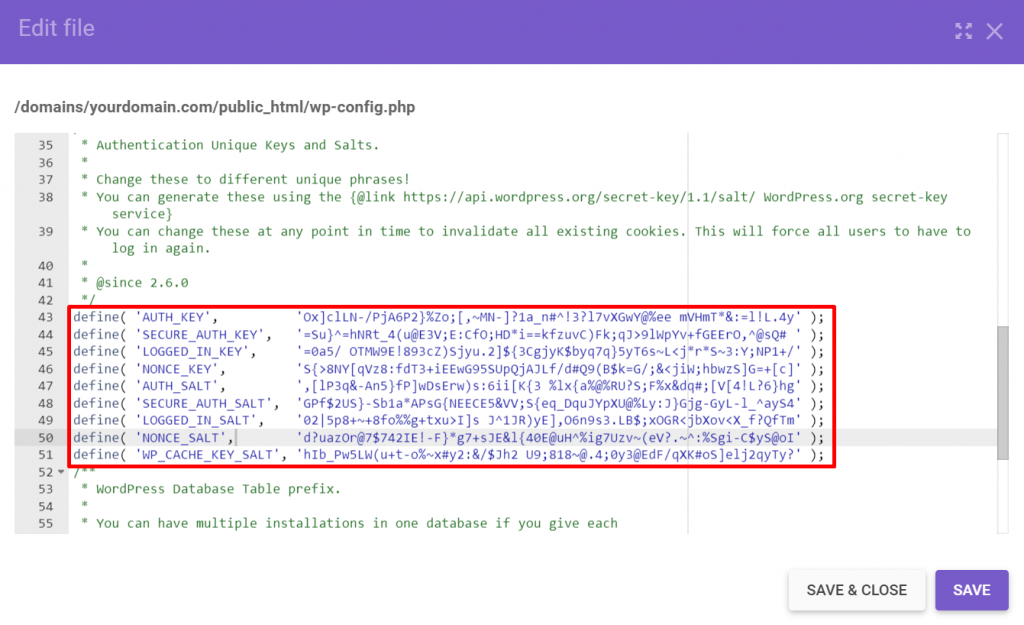Place cursor on the AUTH_KEY define line
The image size is (1024, 625).
click(x=300, y=316)
